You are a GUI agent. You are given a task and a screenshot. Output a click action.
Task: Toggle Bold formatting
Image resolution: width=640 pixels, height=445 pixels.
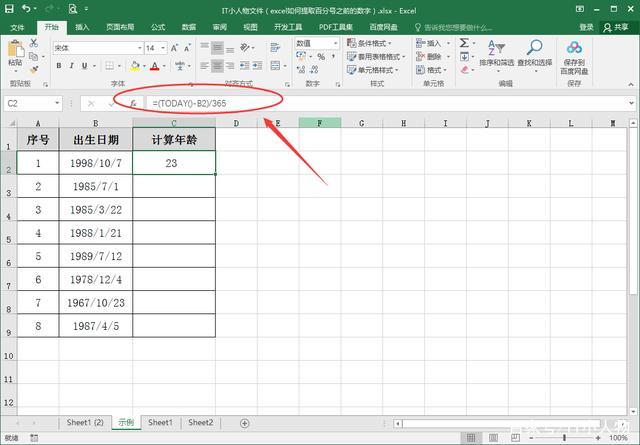coord(59,65)
